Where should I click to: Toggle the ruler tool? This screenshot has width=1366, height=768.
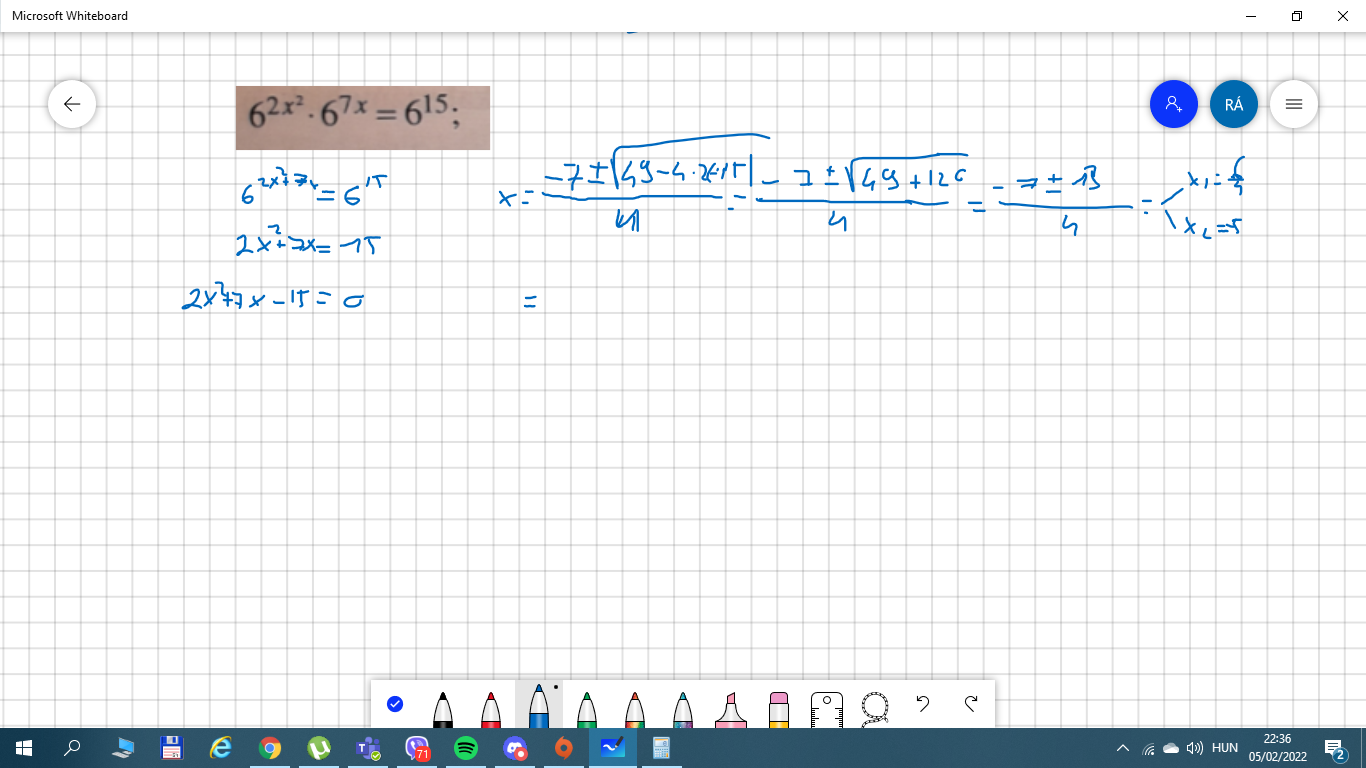coord(827,707)
